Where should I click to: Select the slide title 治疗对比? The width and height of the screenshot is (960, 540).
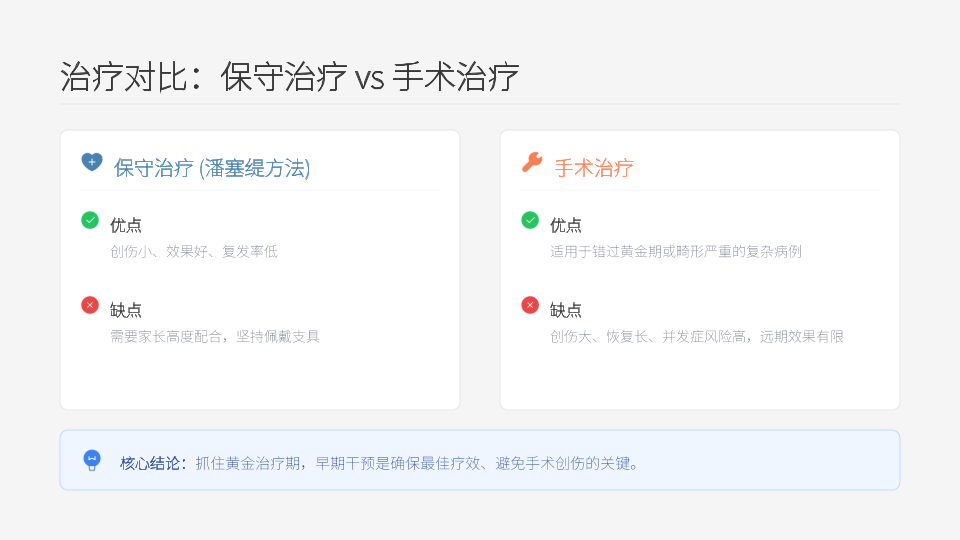290,77
